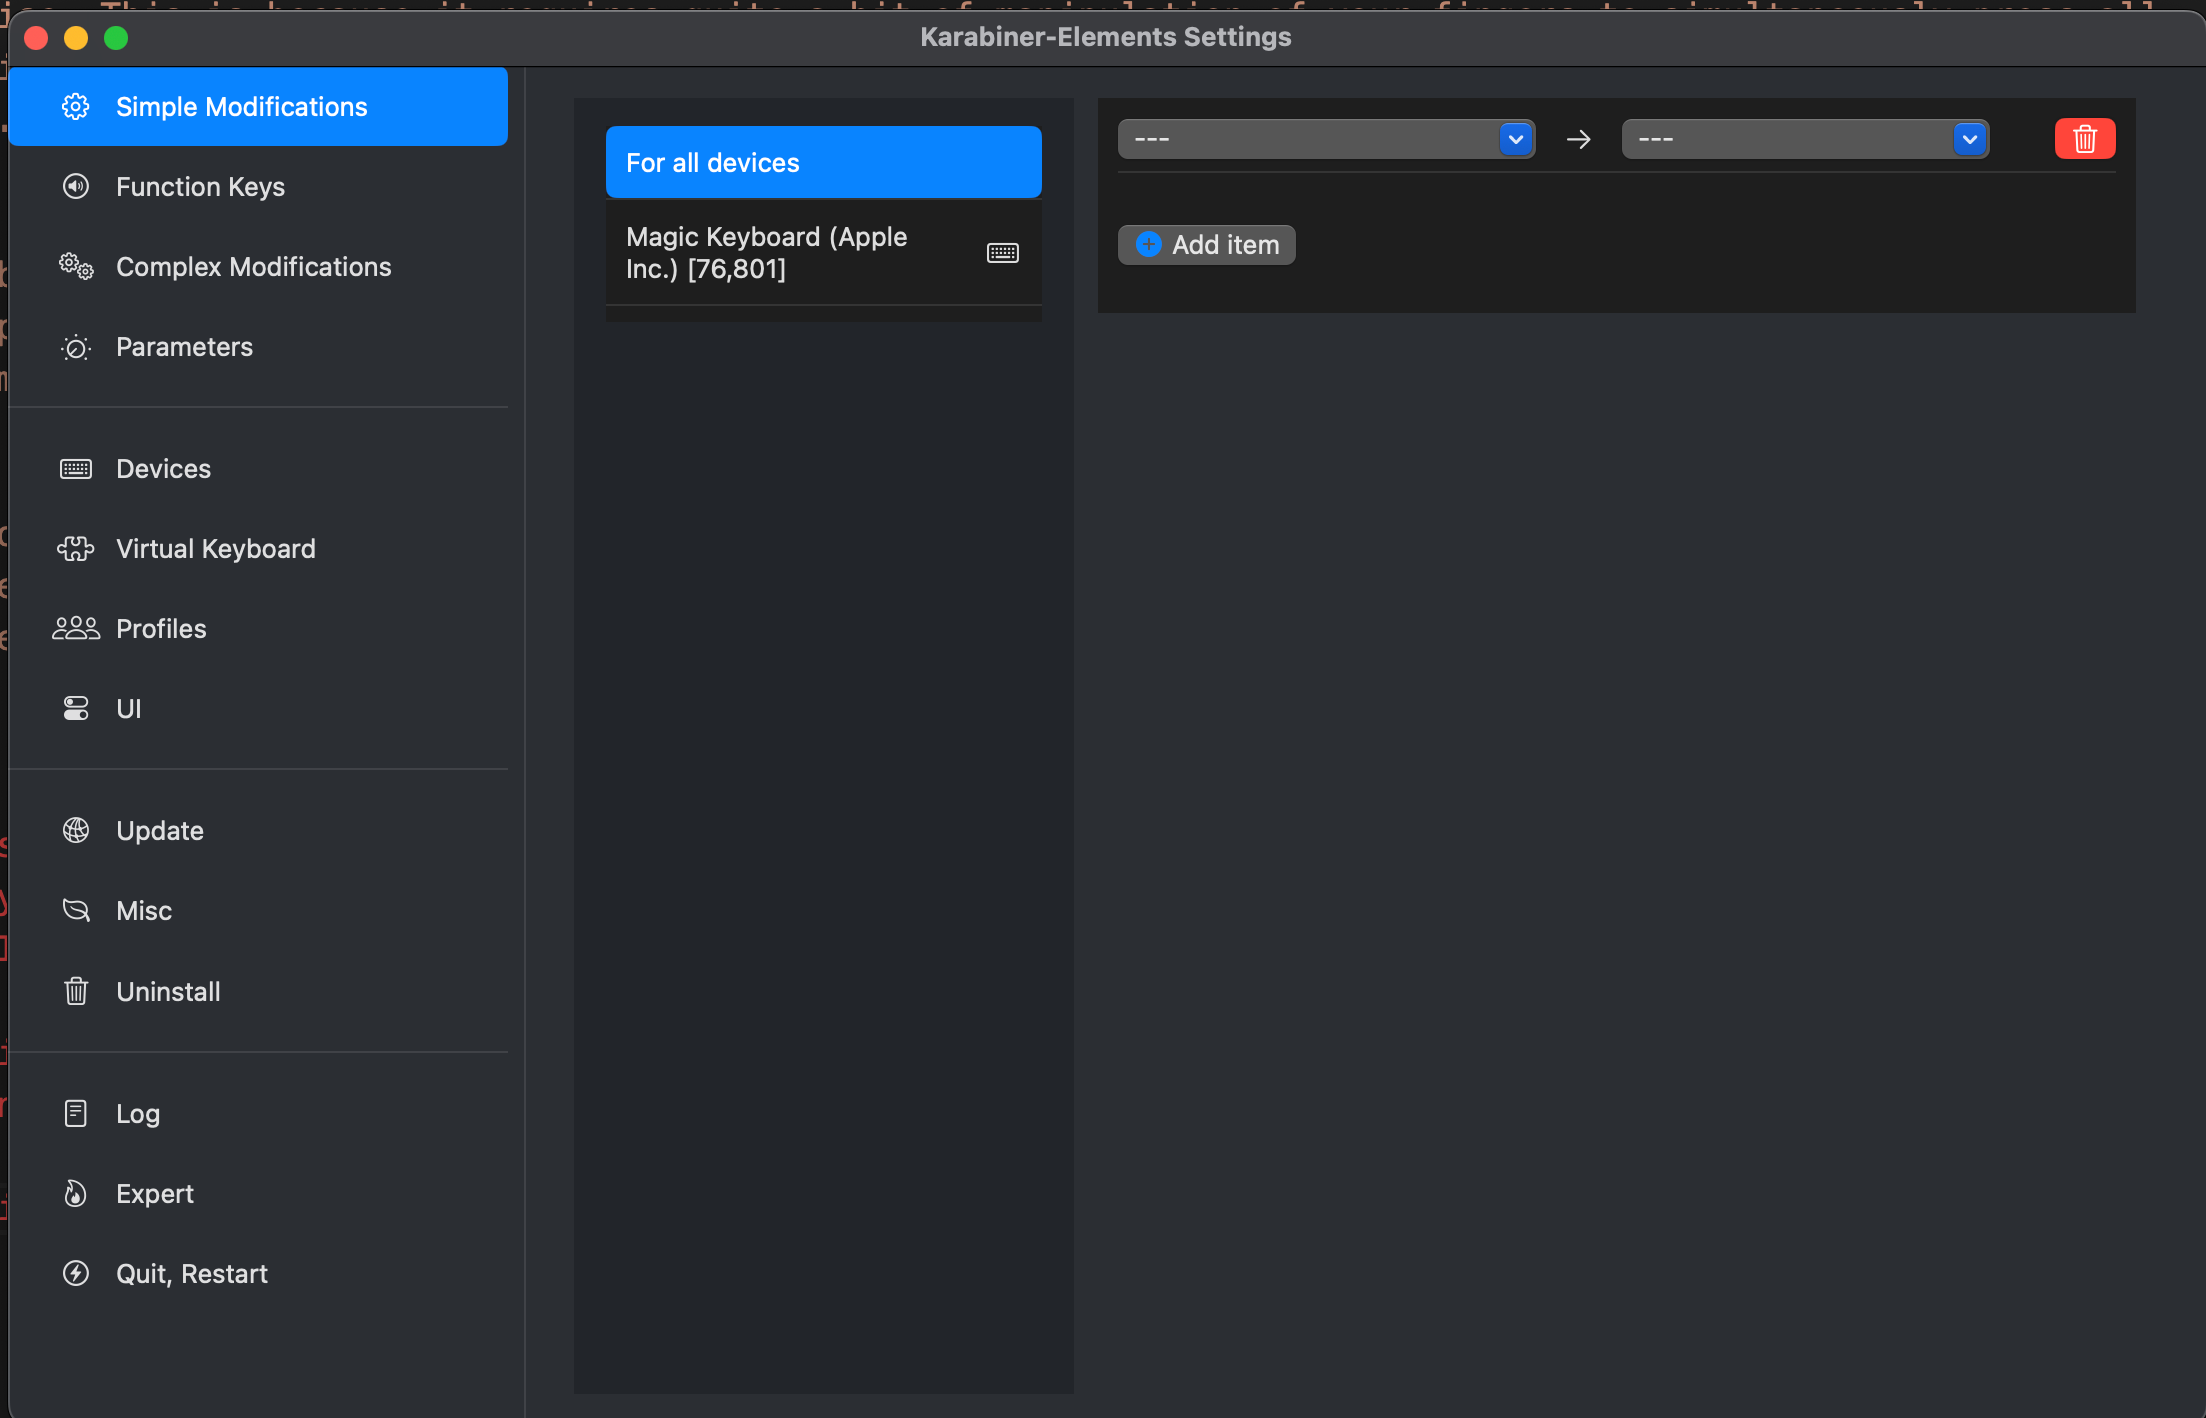The height and width of the screenshot is (1418, 2206).
Task: Click the UI switches icon
Action: click(x=76, y=709)
